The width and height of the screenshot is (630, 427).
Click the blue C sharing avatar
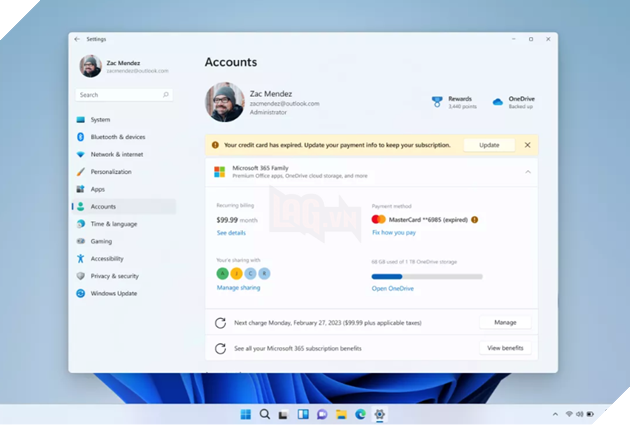click(250, 274)
